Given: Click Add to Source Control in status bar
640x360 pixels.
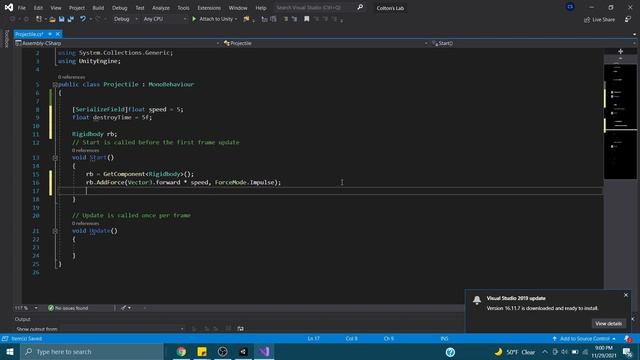Looking at the screenshot, I should point(584,339).
